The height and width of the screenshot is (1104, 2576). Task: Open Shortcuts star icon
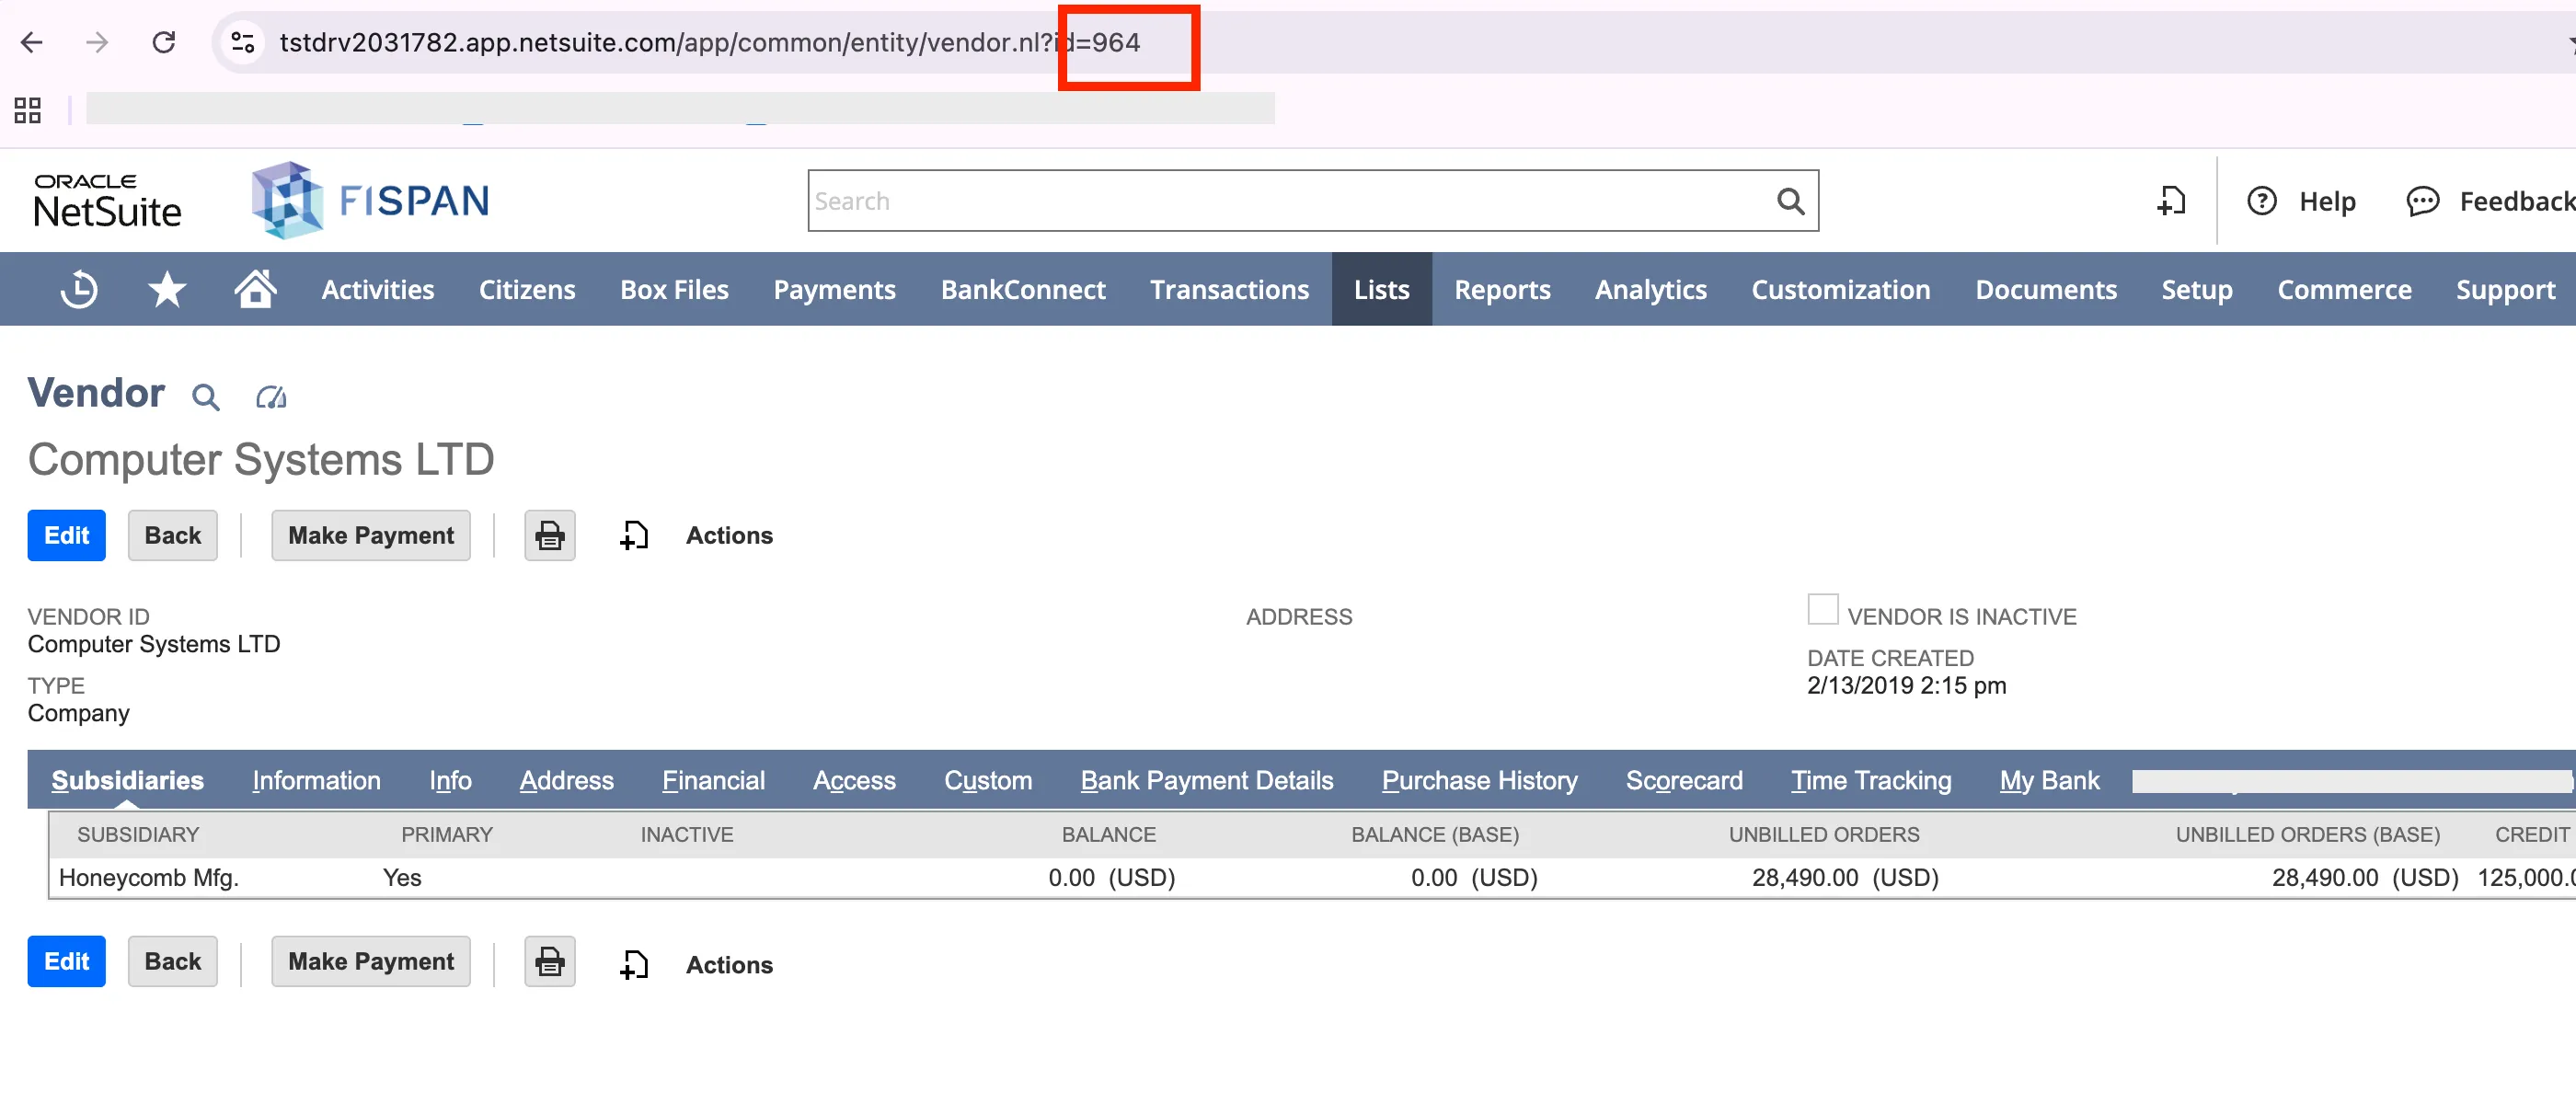click(167, 289)
